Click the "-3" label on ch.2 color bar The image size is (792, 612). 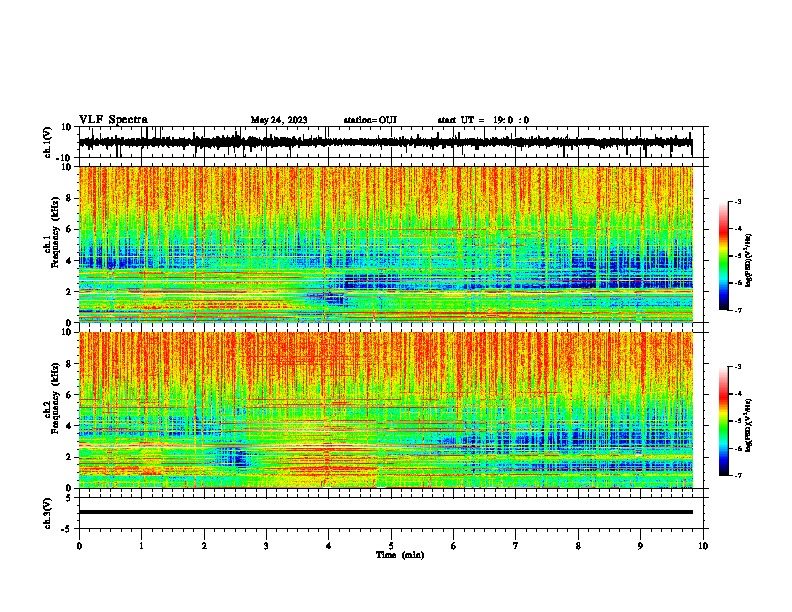[x=737, y=367]
